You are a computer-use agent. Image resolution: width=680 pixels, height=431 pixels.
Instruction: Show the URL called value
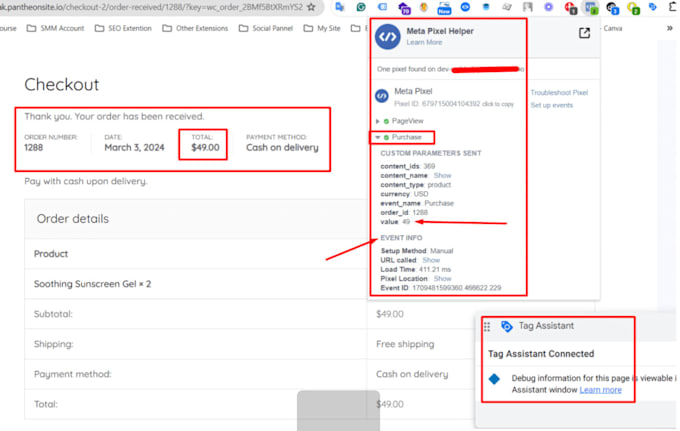click(x=431, y=260)
